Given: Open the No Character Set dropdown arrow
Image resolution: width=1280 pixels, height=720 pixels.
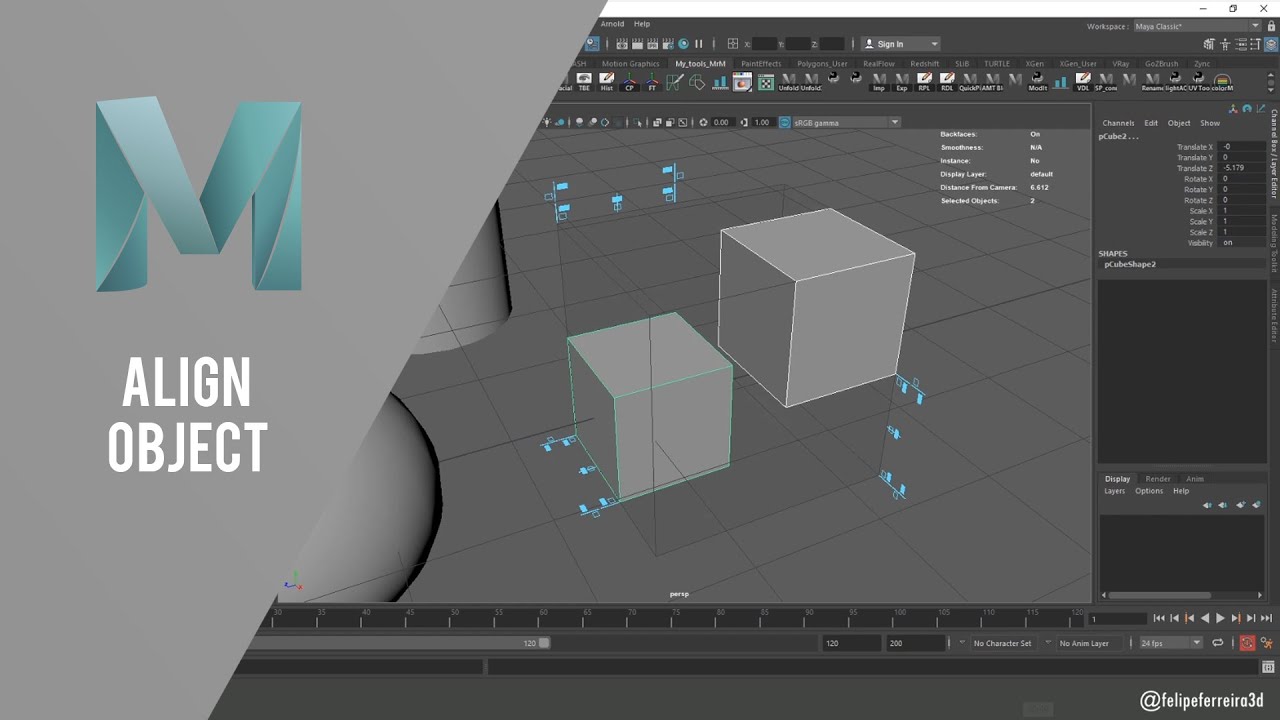Looking at the screenshot, I should click(x=962, y=643).
